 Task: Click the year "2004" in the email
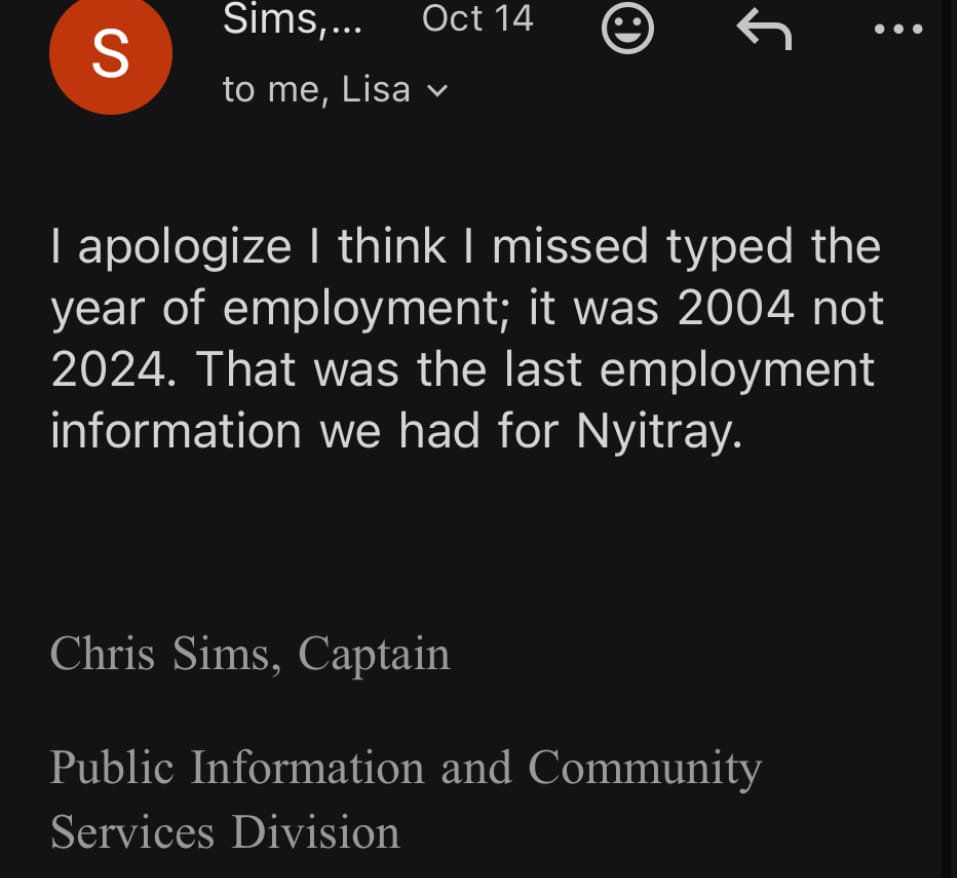point(735,309)
